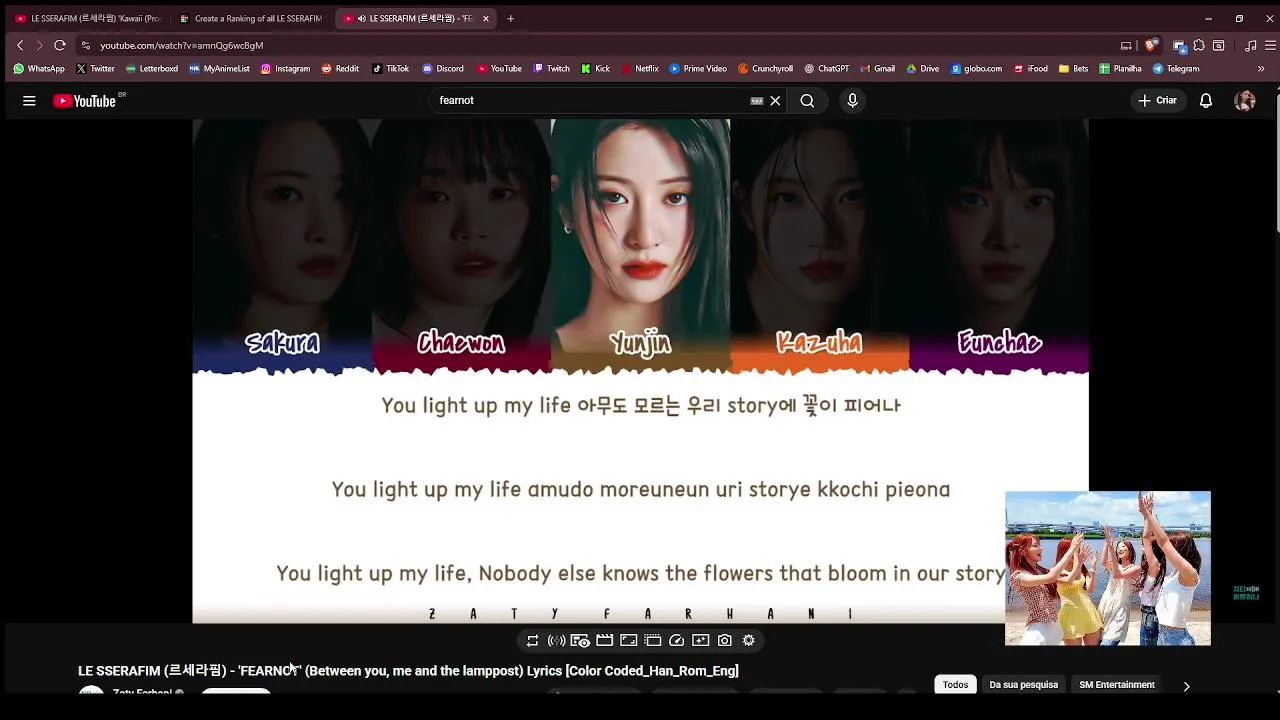The height and width of the screenshot is (720, 1280).
Task: Open the globo.com bookmark
Action: (x=976, y=69)
